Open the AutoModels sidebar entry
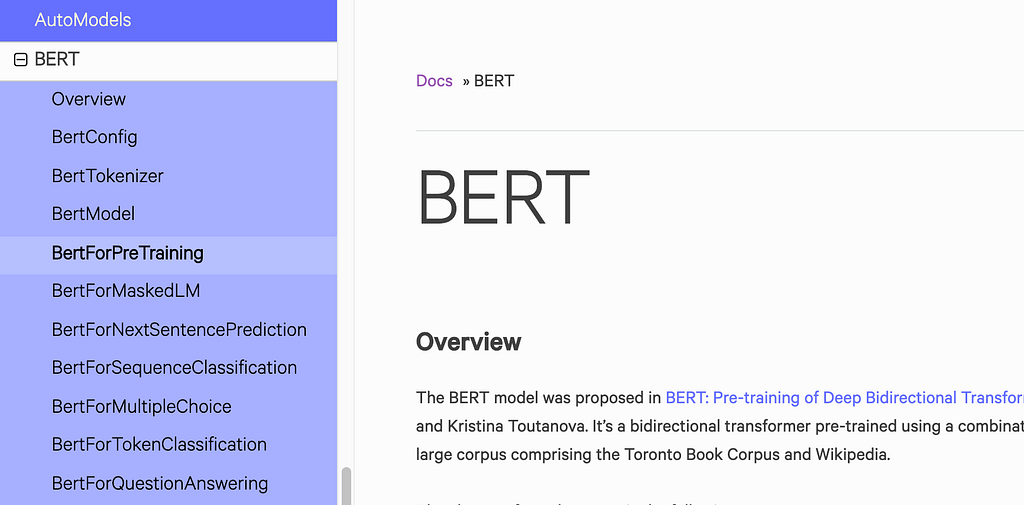Image resolution: width=1024 pixels, height=505 pixels. (x=83, y=20)
